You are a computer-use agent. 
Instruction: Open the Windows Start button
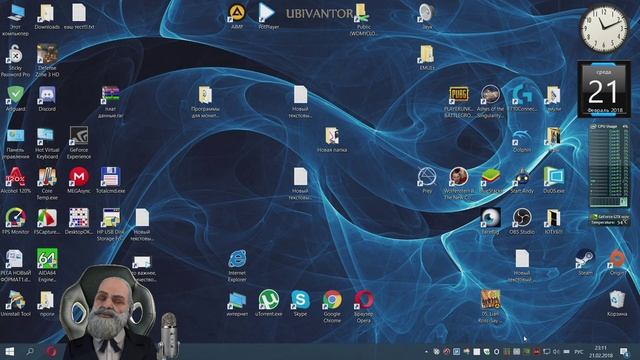pyautogui.click(x=9, y=351)
